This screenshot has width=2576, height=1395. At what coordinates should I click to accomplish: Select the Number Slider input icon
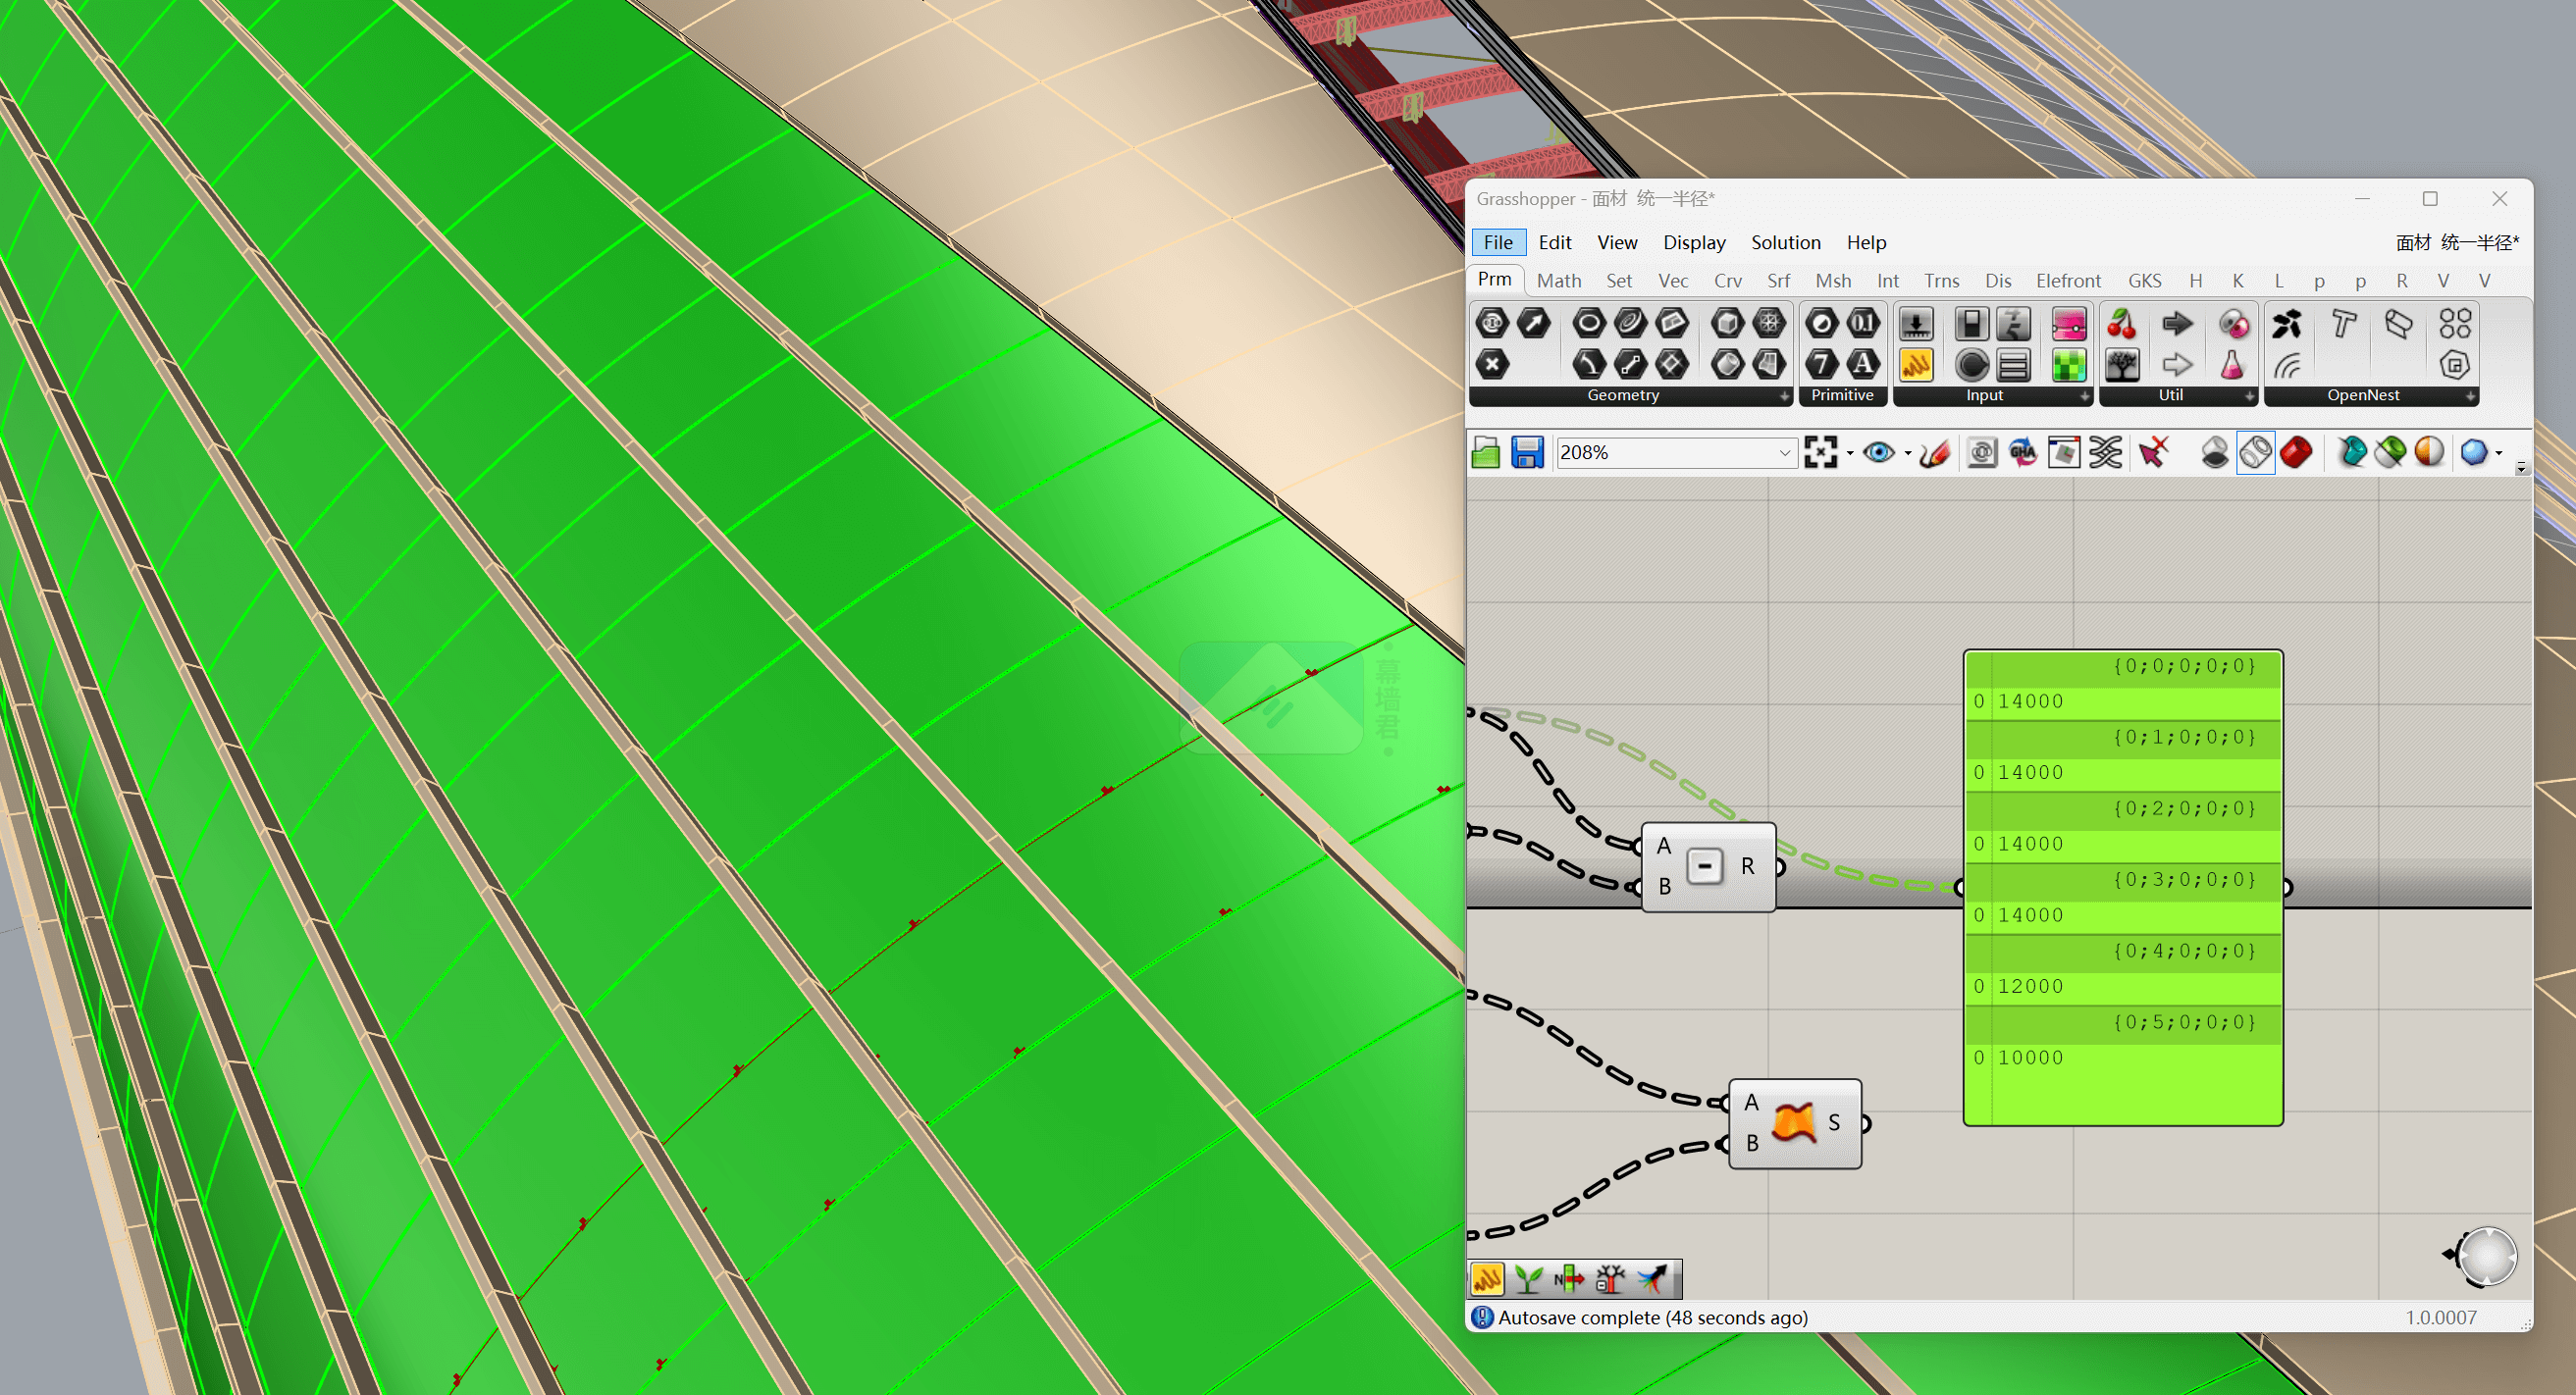pos(1915,324)
